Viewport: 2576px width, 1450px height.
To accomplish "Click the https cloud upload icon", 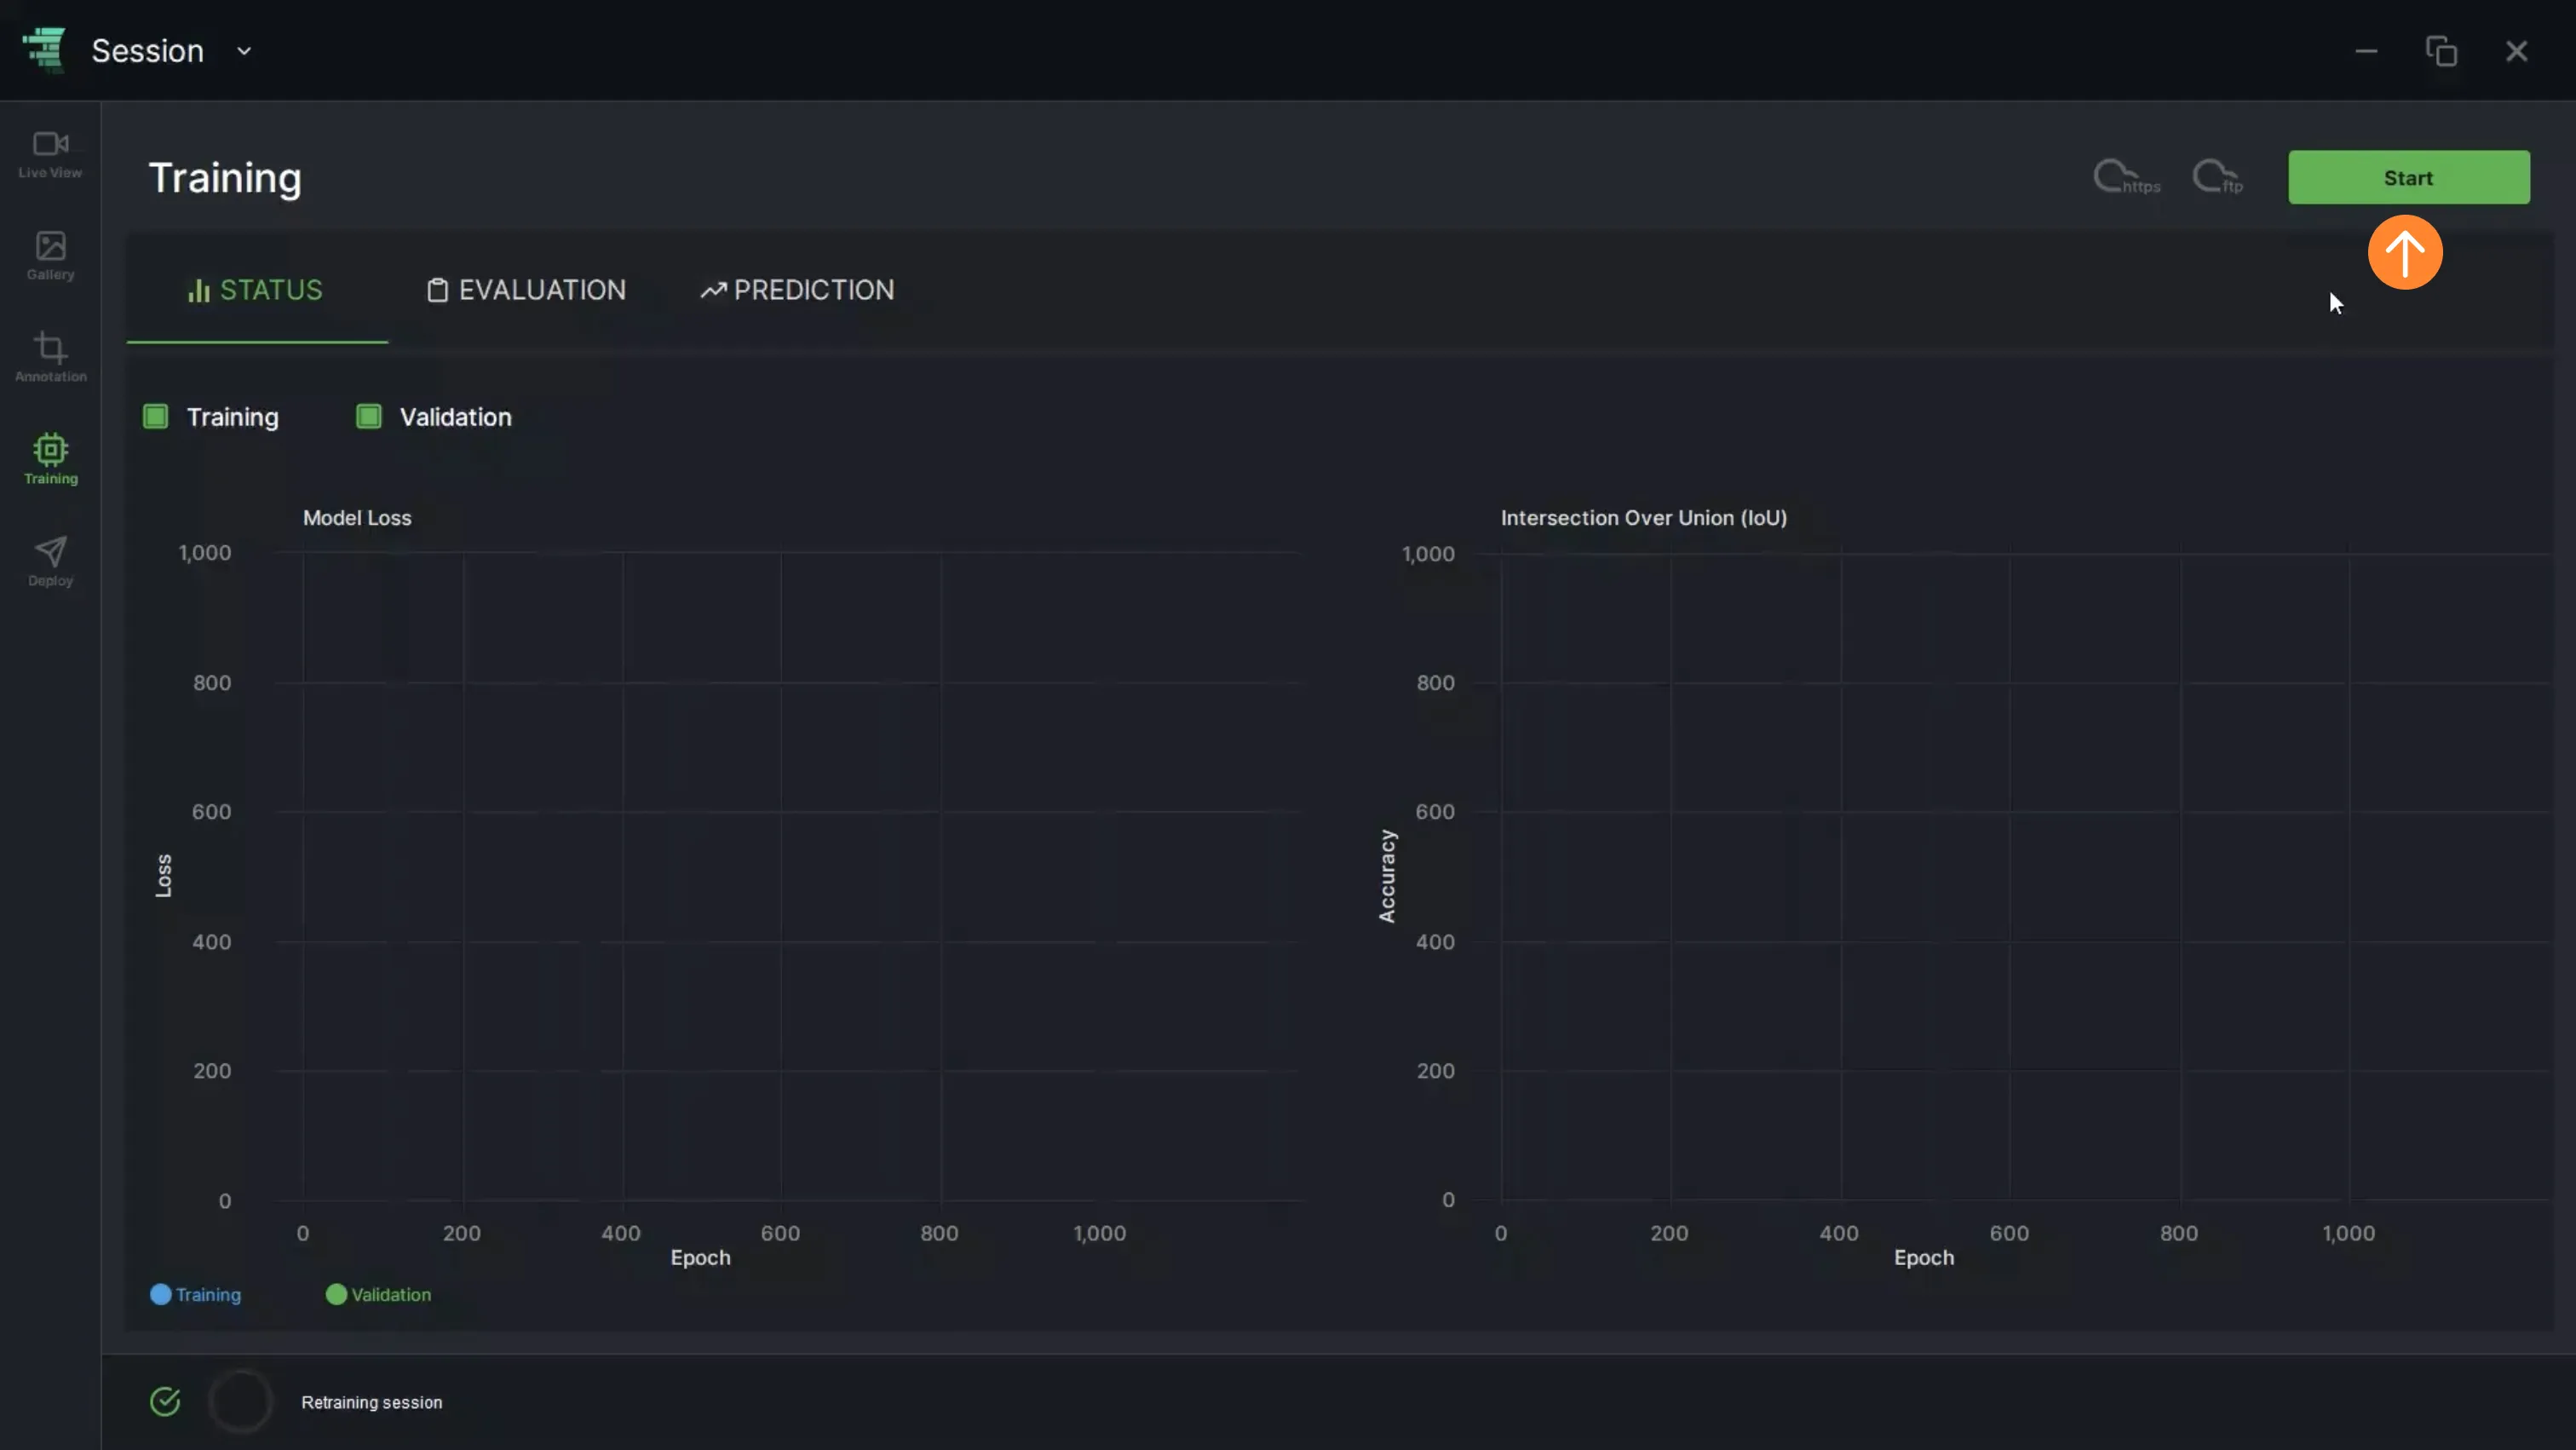I will tap(2126, 177).
